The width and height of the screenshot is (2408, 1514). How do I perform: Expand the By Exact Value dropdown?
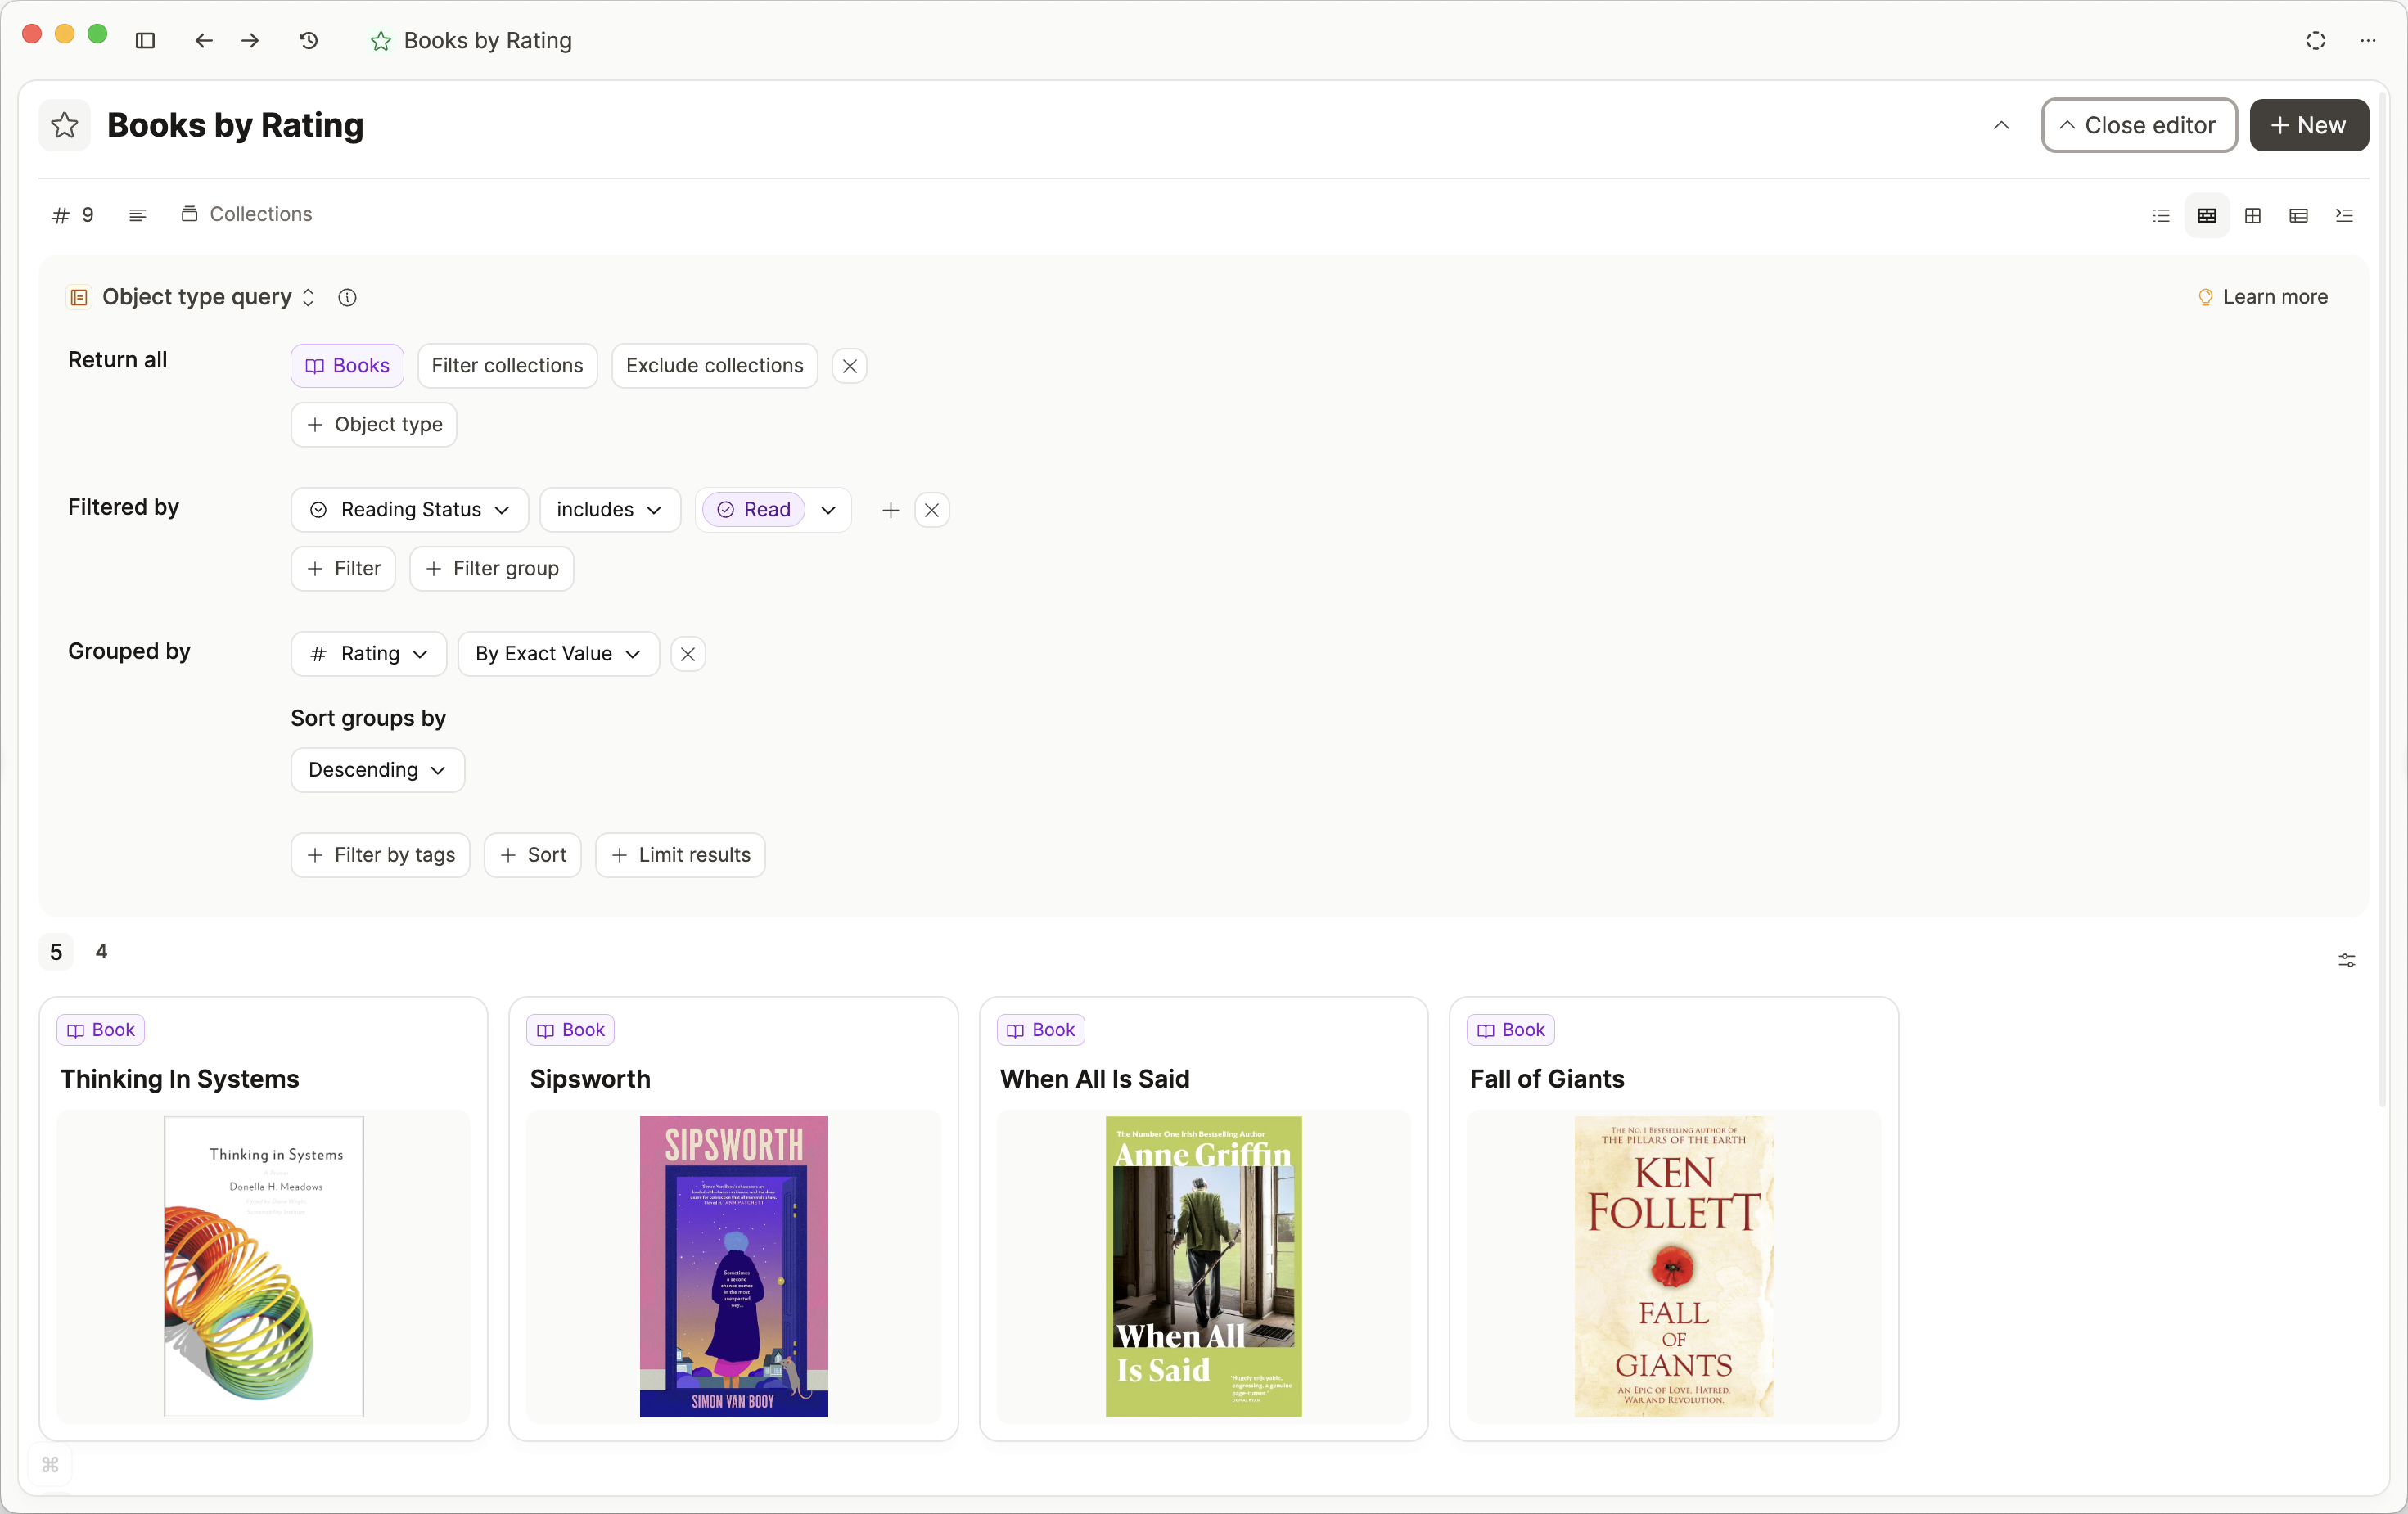tap(558, 654)
